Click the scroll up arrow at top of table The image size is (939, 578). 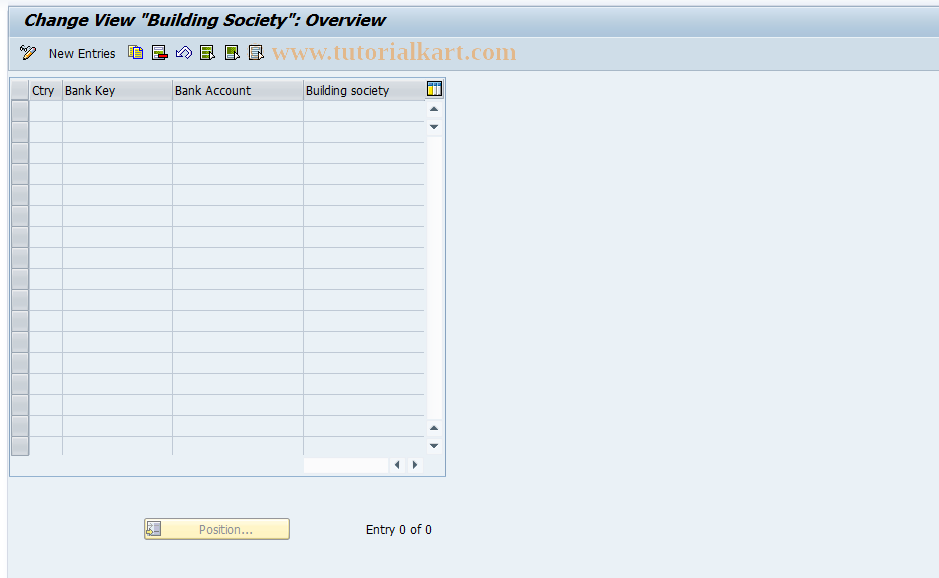[x=434, y=109]
